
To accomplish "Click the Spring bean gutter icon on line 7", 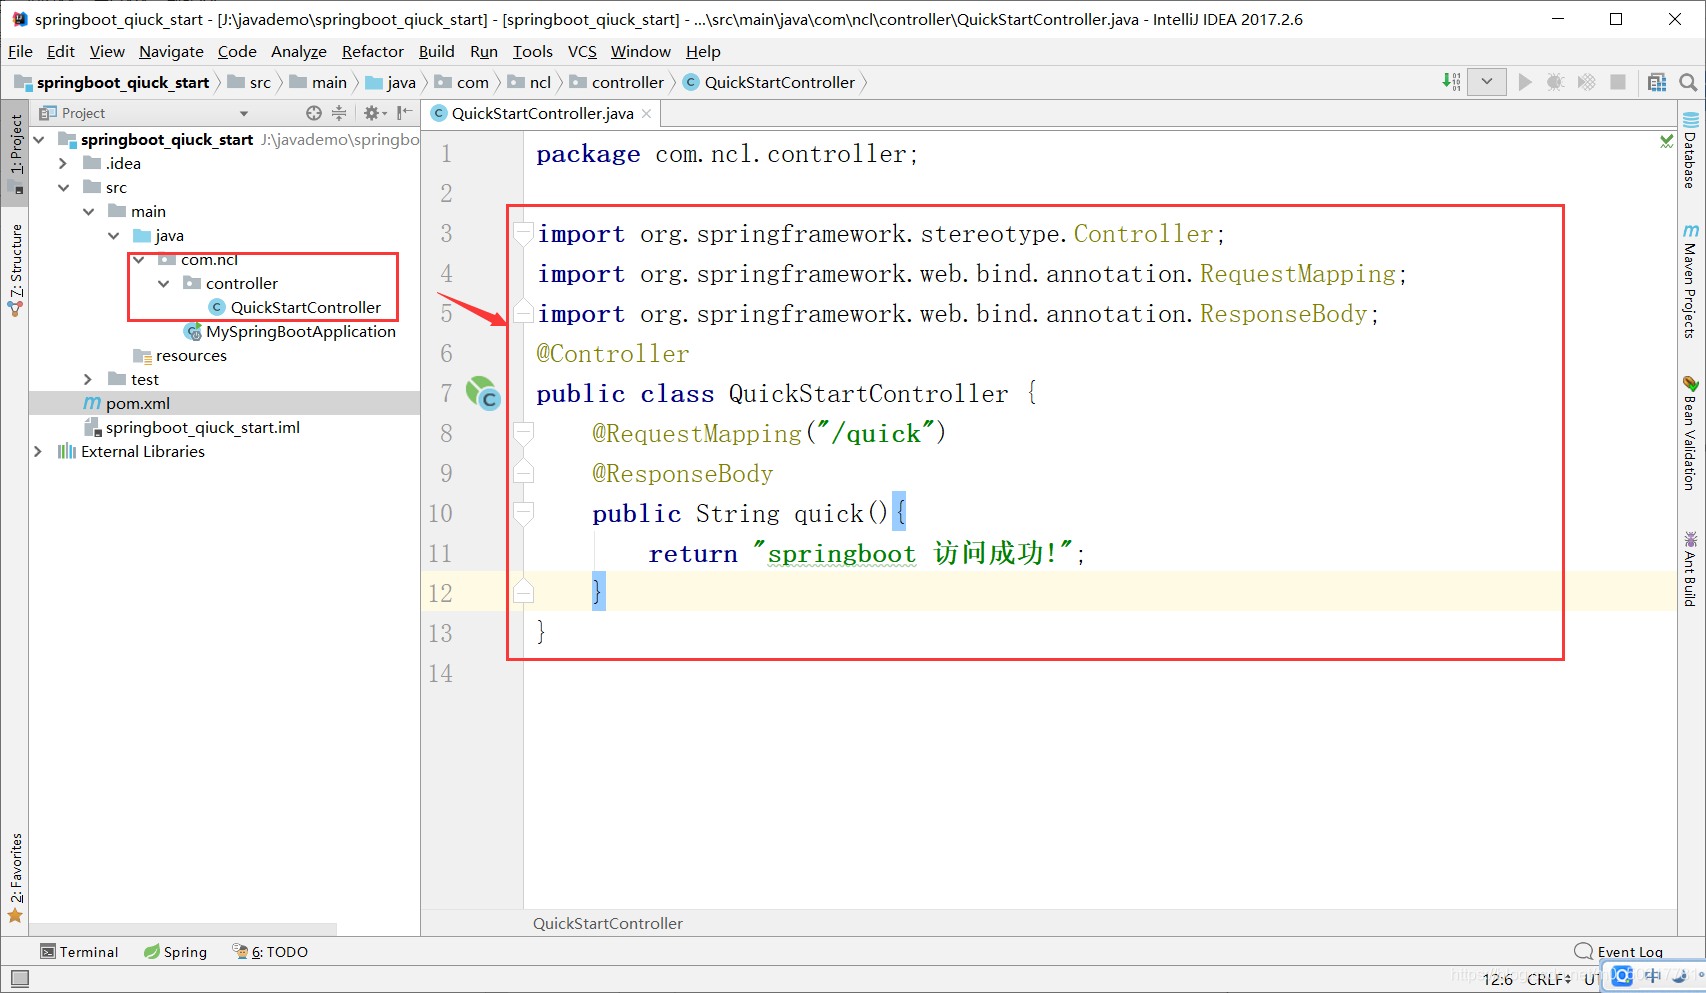I will 483,393.
